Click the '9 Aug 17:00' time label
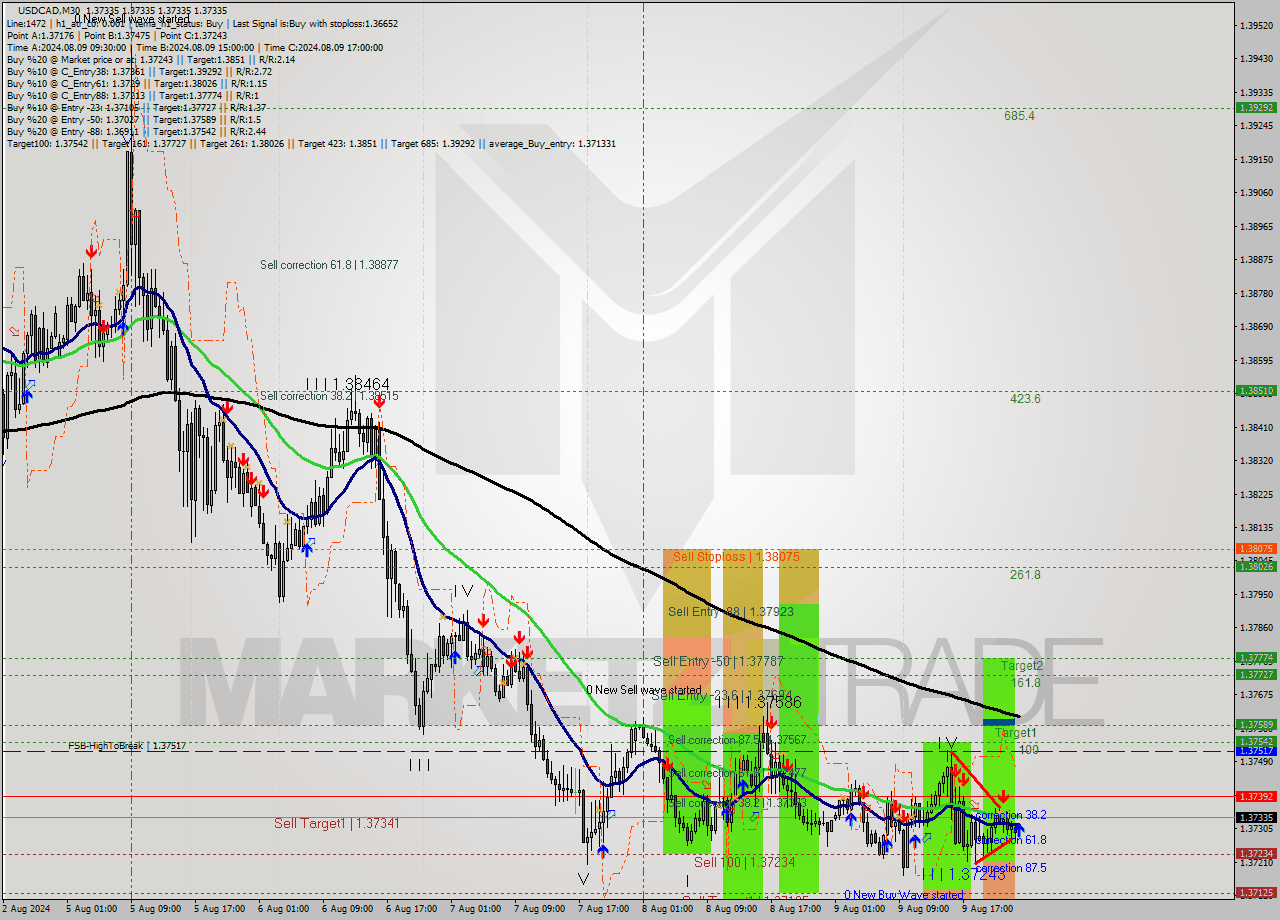The height and width of the screenshot is (920, 1280). point(989,910)
